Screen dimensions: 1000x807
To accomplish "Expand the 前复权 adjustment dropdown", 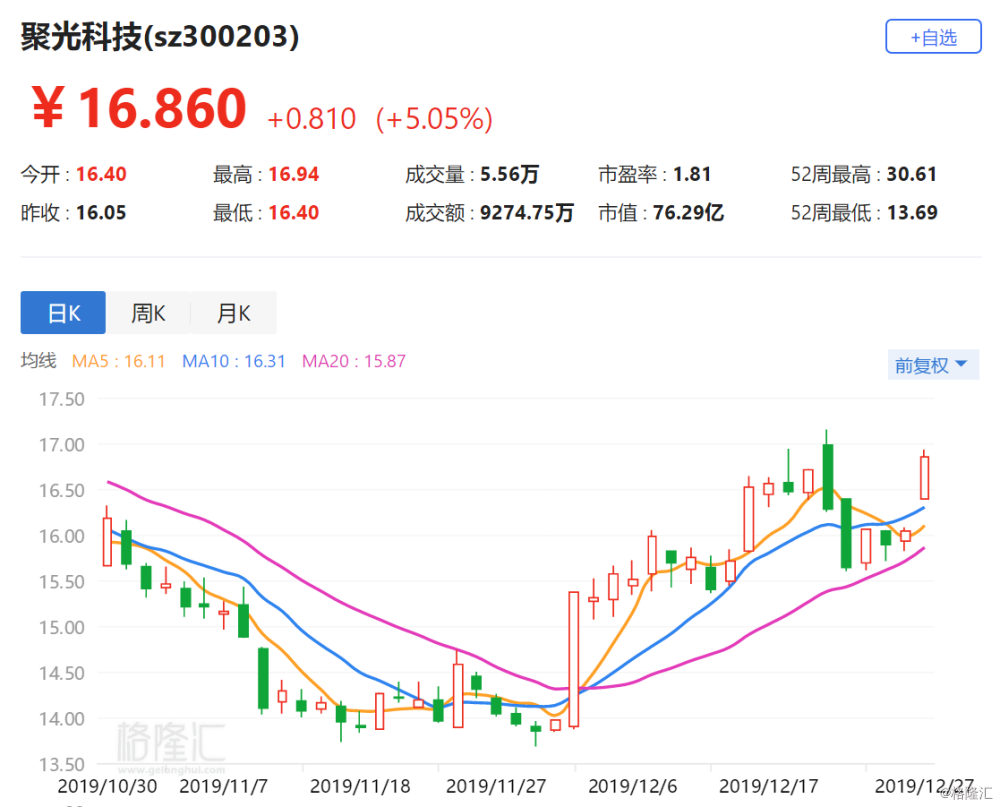I will pyautogui.click(x=931, y=365).
